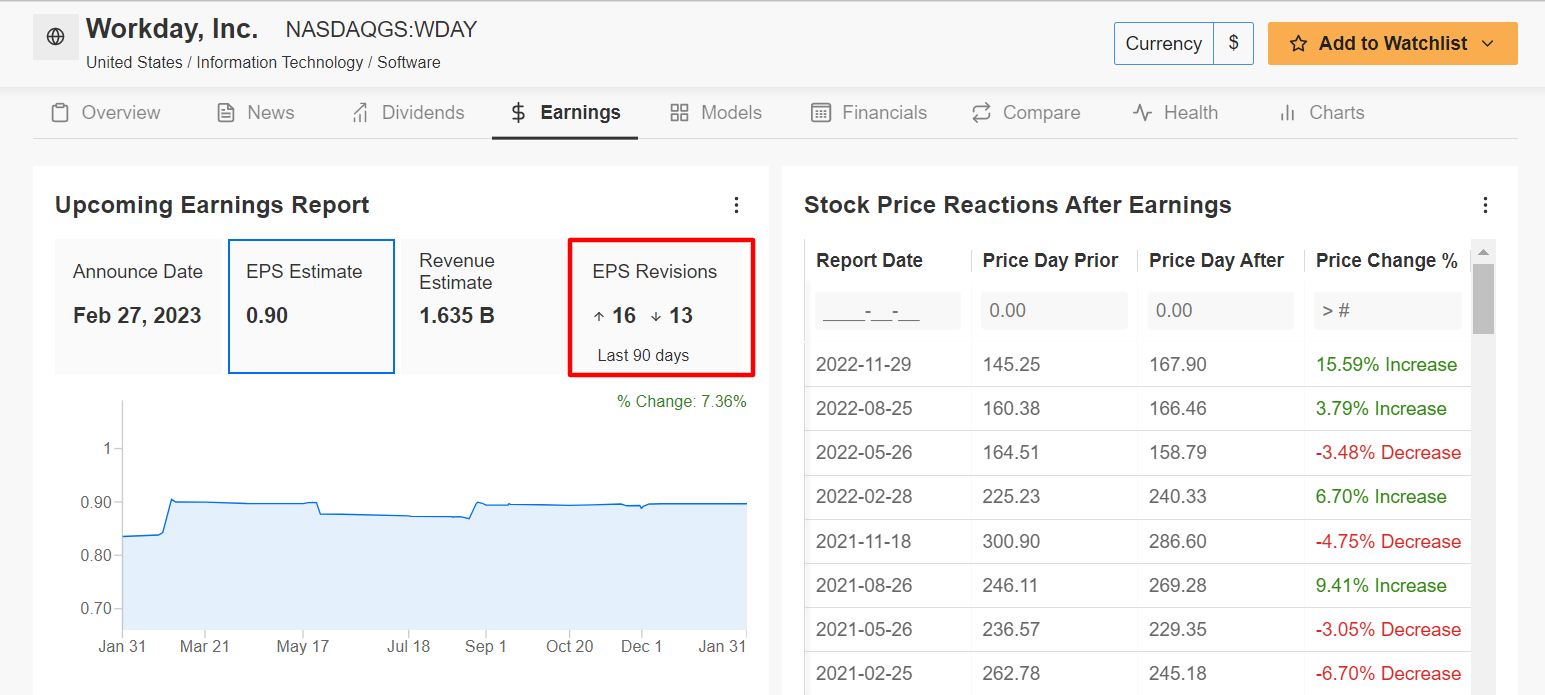
Task: Click the 2022-02-28 report date cell
Action: [x=864, y=497]
